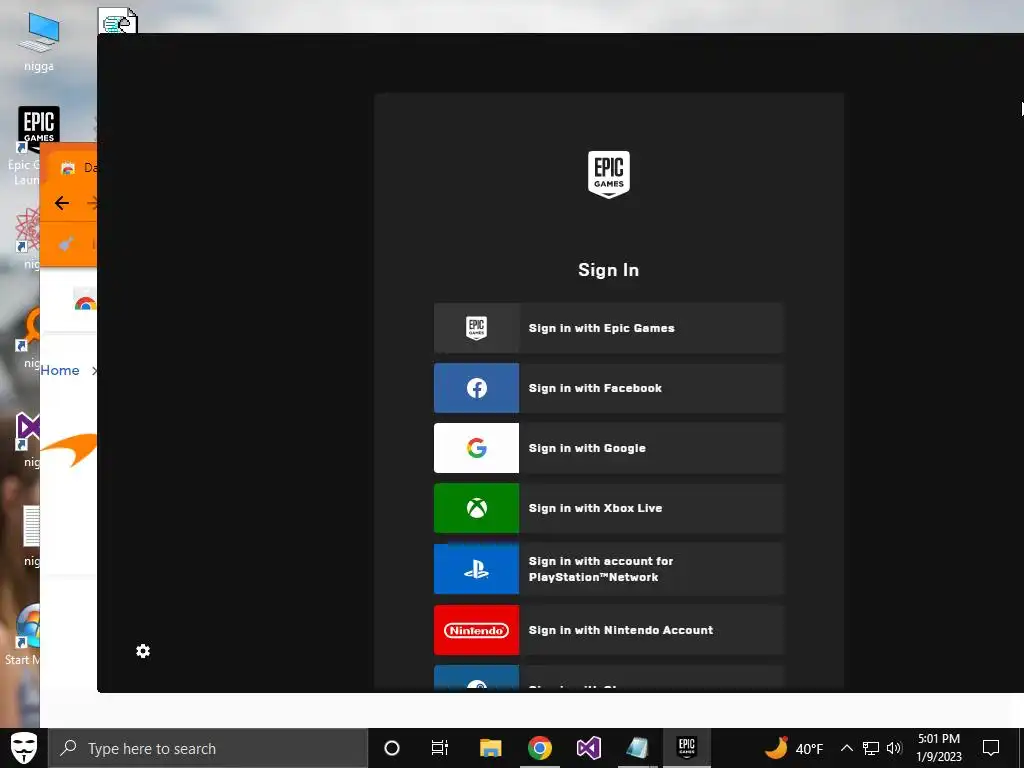
Task: Select the browser tab with favicon
Action: (x=75, y=168)
